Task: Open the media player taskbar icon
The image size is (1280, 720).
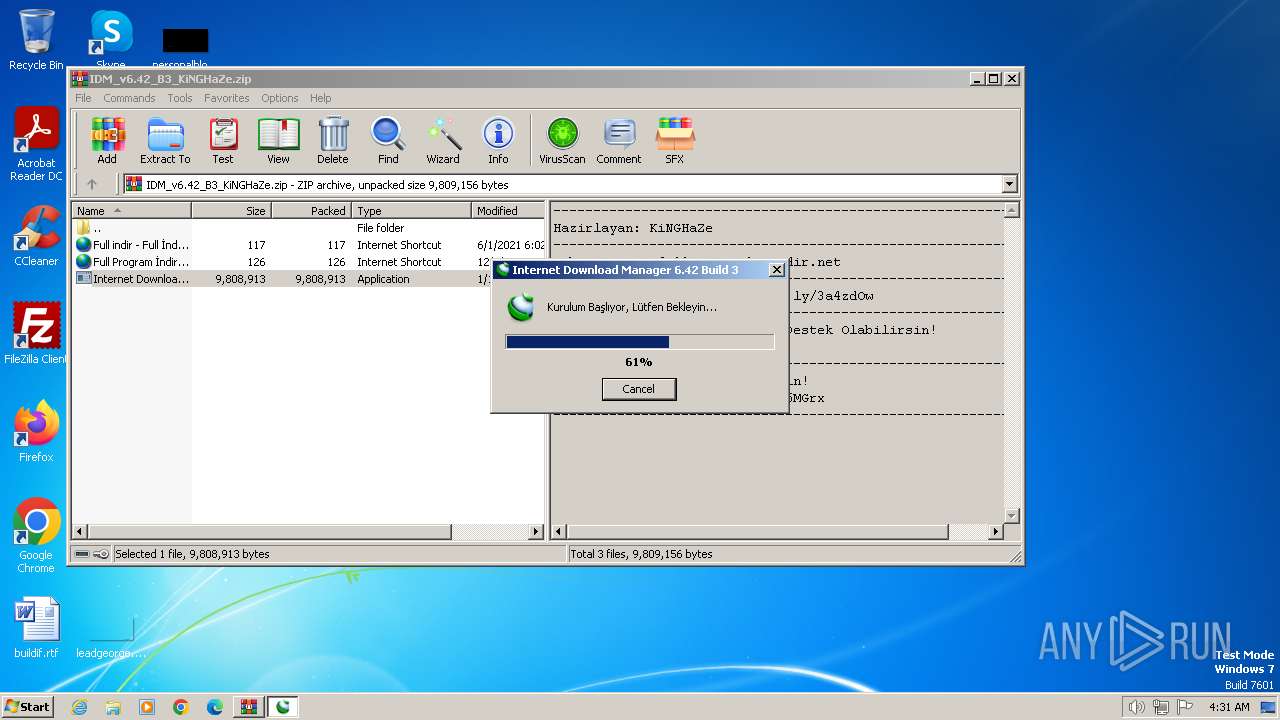Action: 147,707
